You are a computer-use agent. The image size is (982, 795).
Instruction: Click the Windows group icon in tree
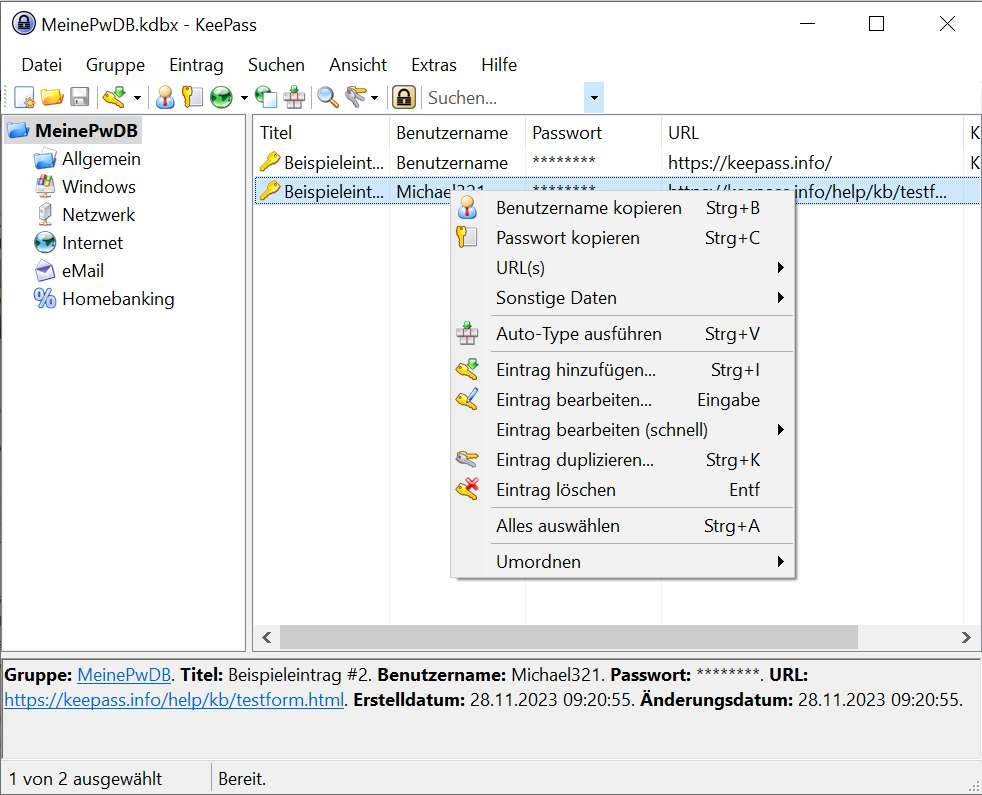[44, 187]
